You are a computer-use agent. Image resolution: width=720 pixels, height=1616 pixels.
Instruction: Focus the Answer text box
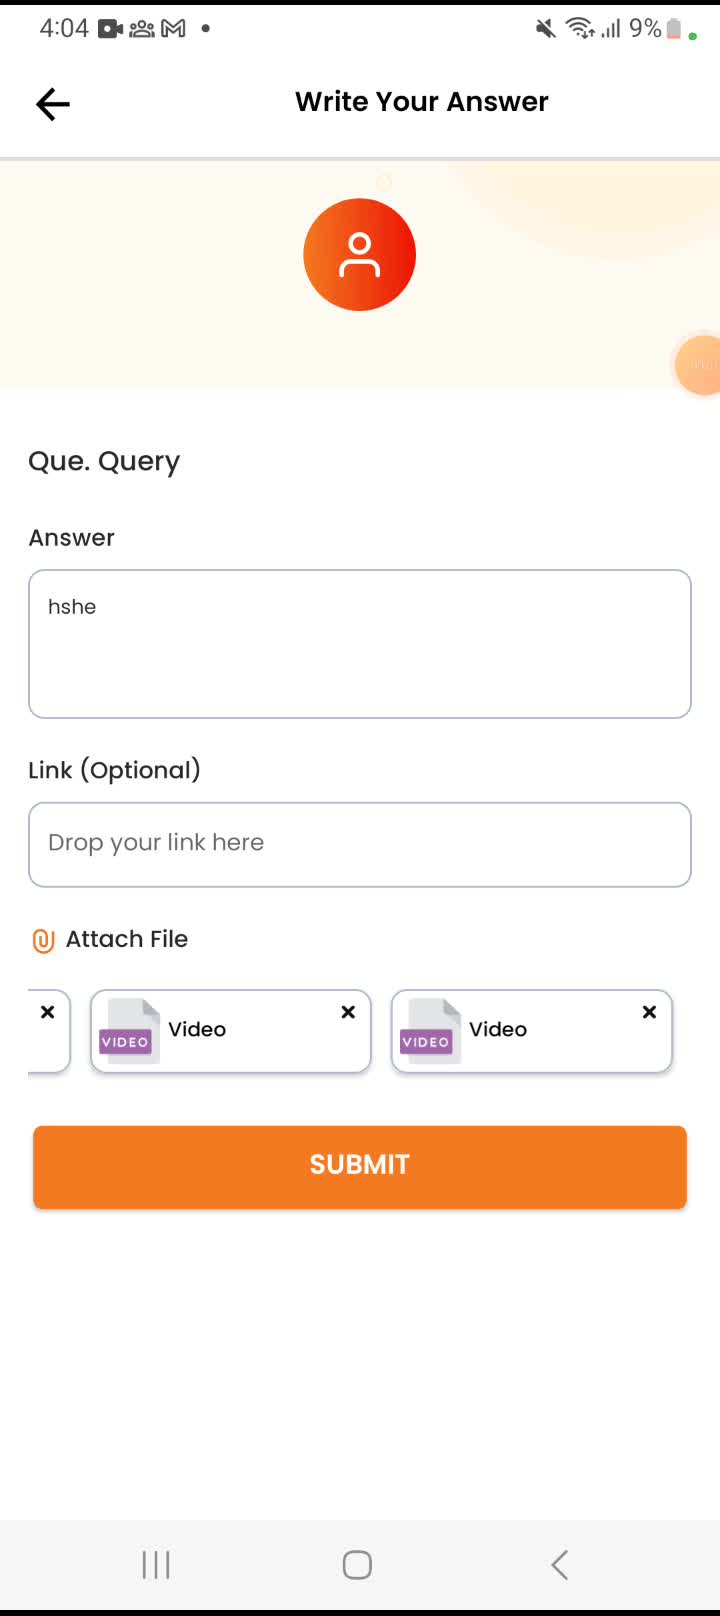pyautogui.click(x=360, y=644)
